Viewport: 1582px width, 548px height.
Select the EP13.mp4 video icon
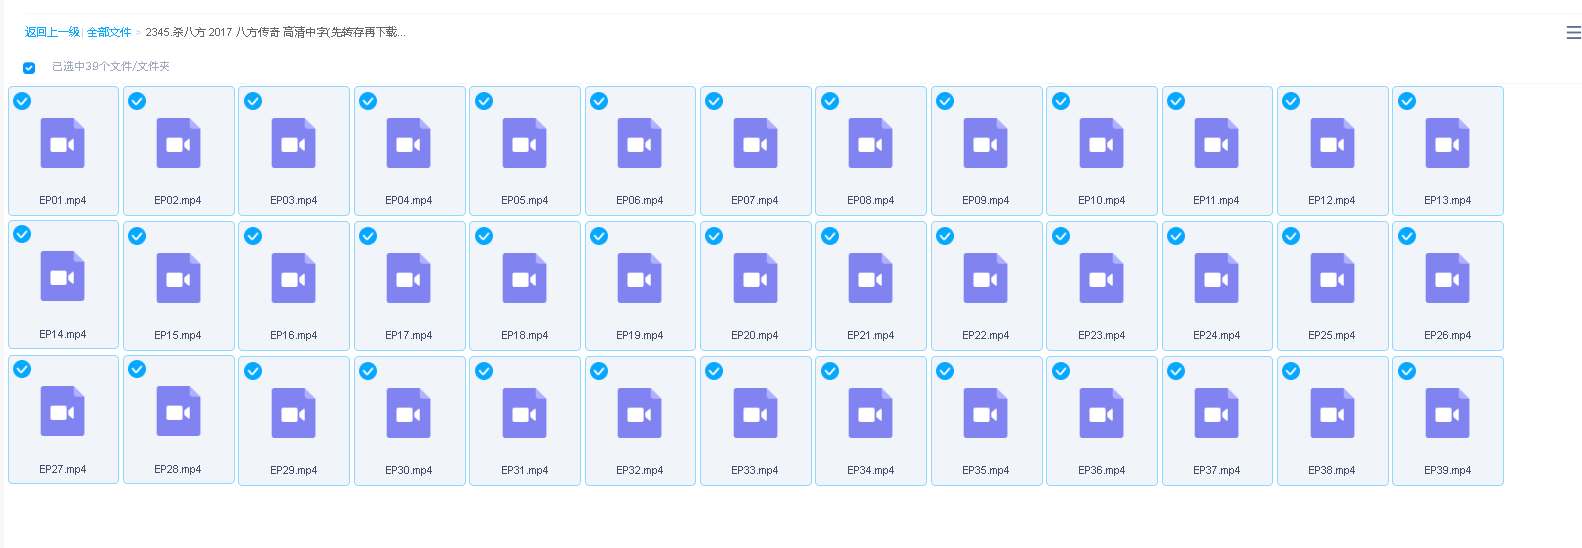click(1447, 144)
